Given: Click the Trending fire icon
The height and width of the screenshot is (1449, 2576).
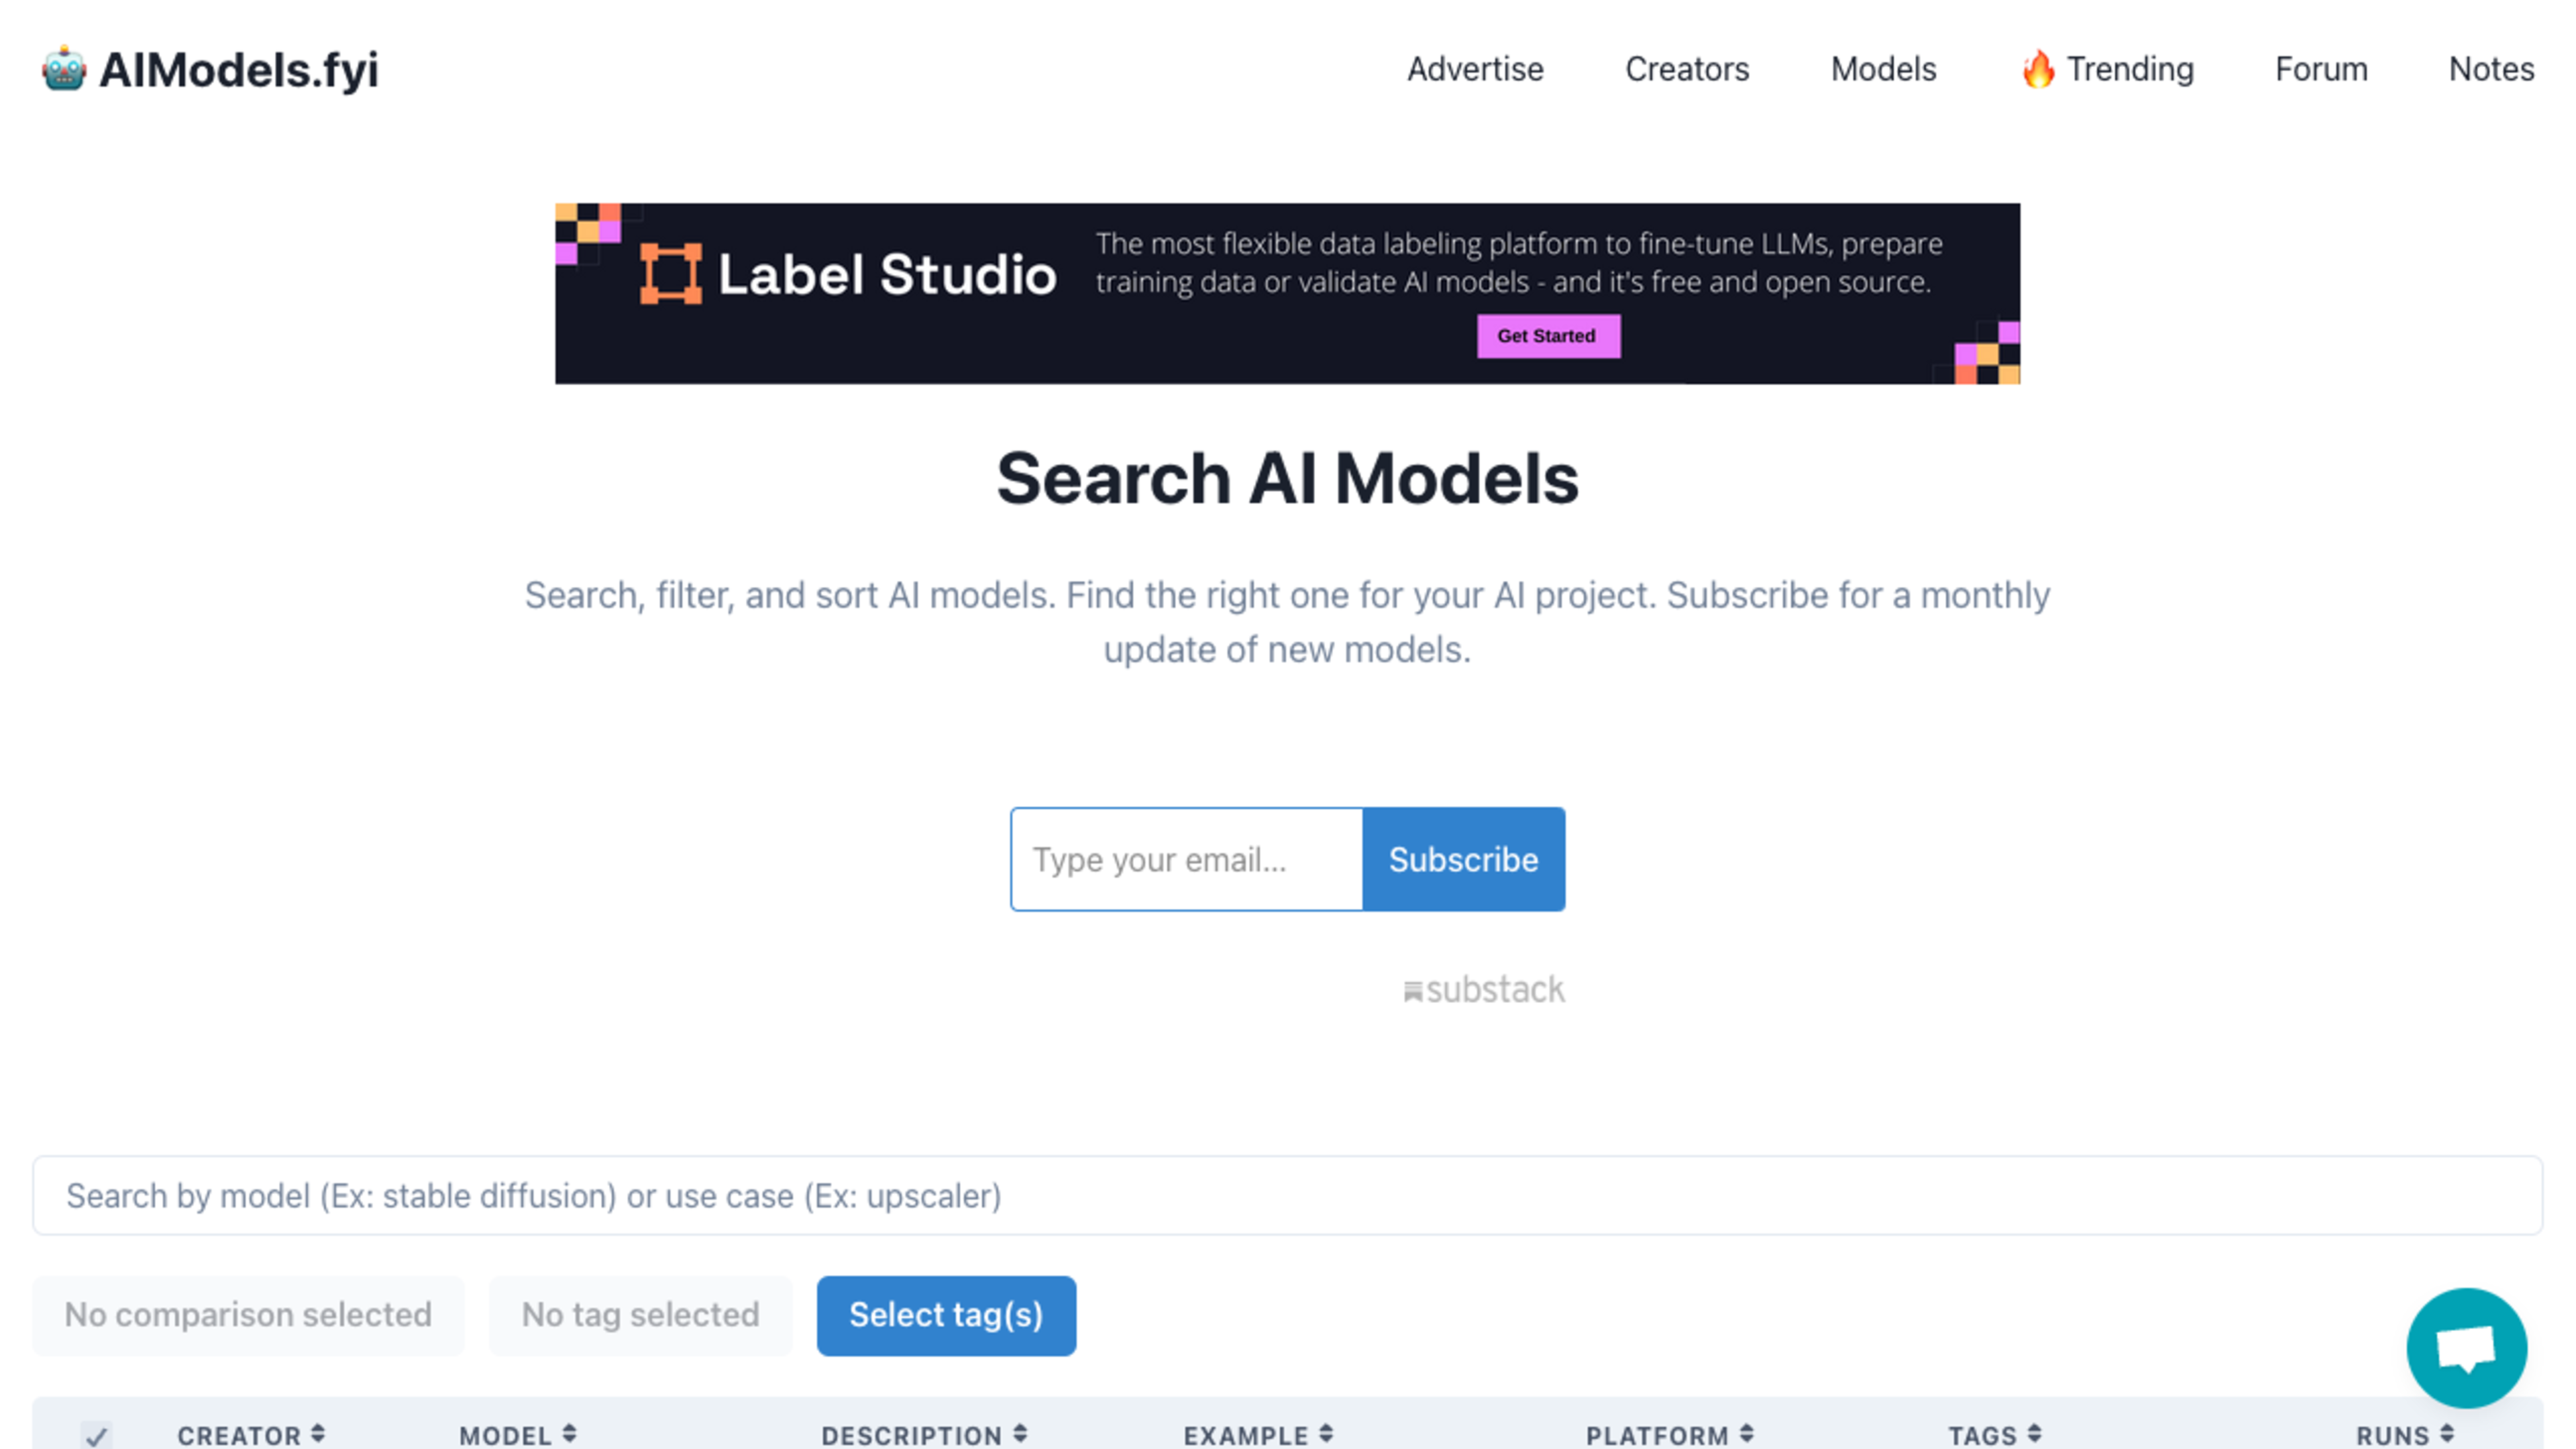Looking at the screenshot, I should (2037, 69).
